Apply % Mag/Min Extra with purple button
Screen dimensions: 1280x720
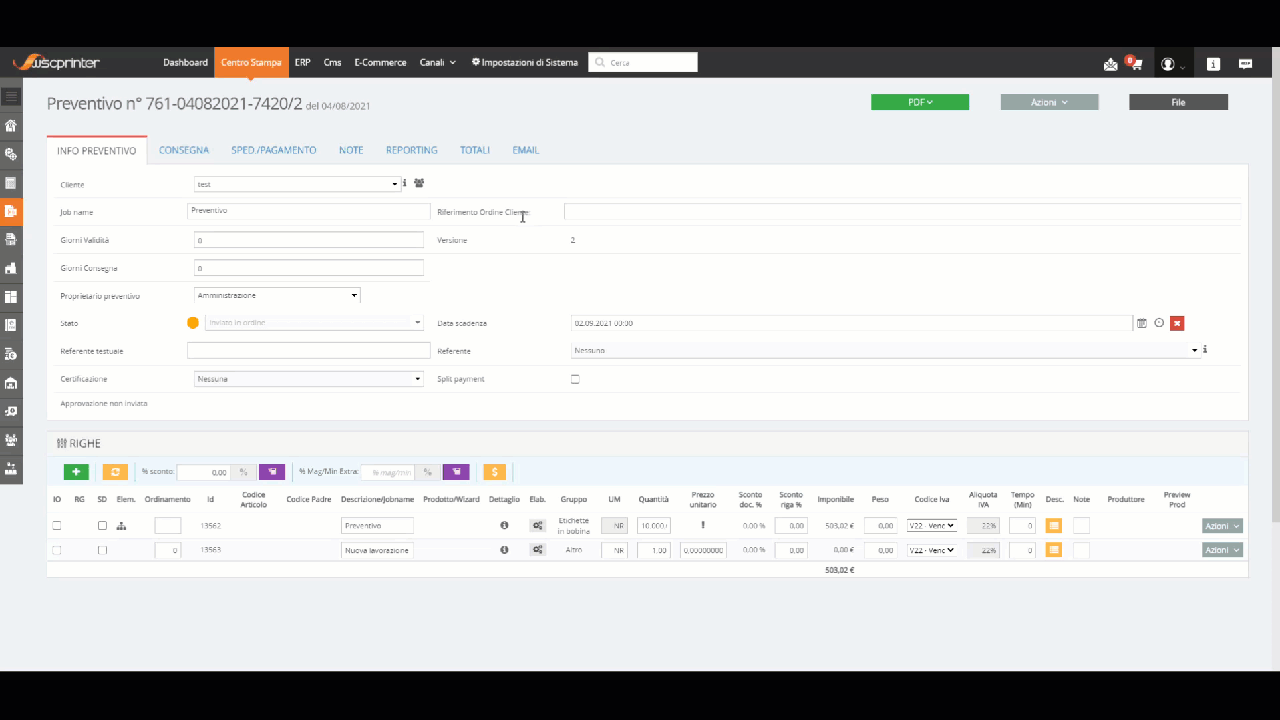[456, 472]
